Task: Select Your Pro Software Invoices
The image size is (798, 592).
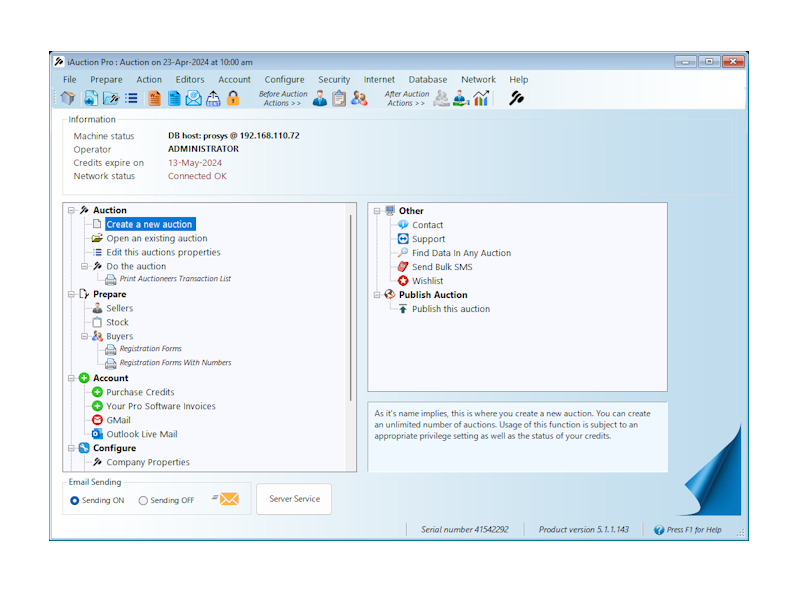Action: click(x=161, y=406)
